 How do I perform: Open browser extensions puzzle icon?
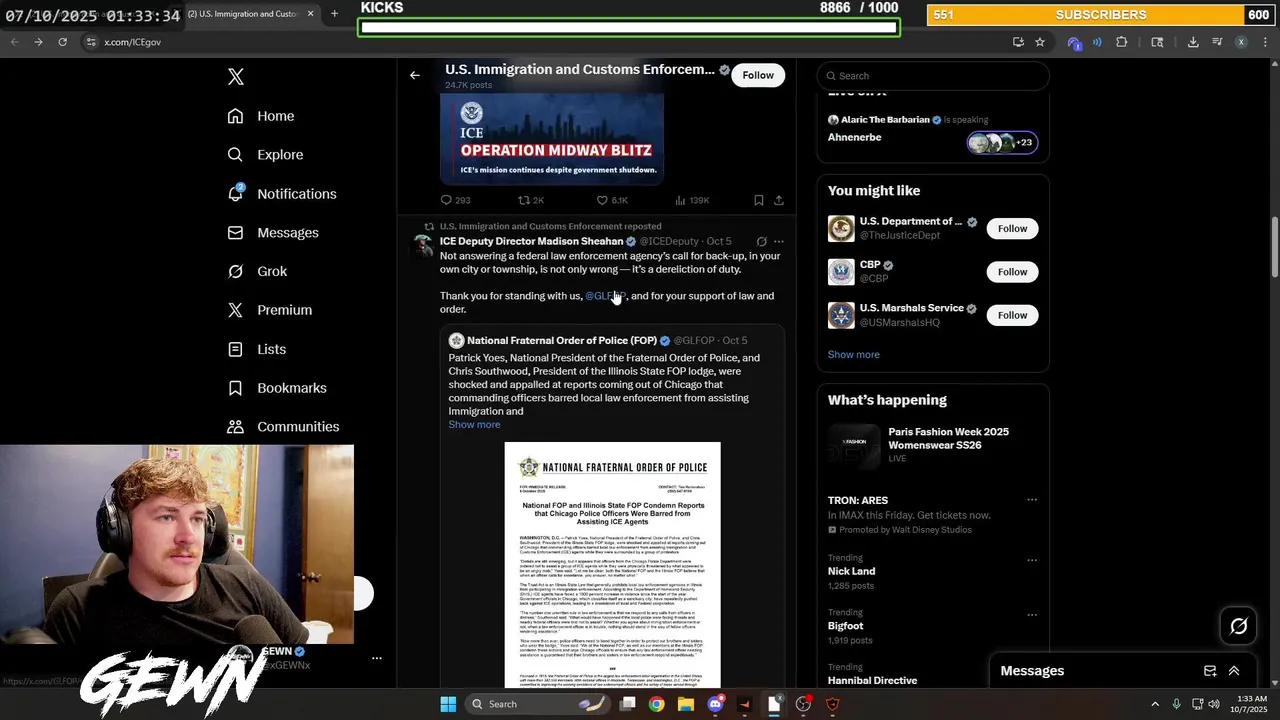point(1121,42)
